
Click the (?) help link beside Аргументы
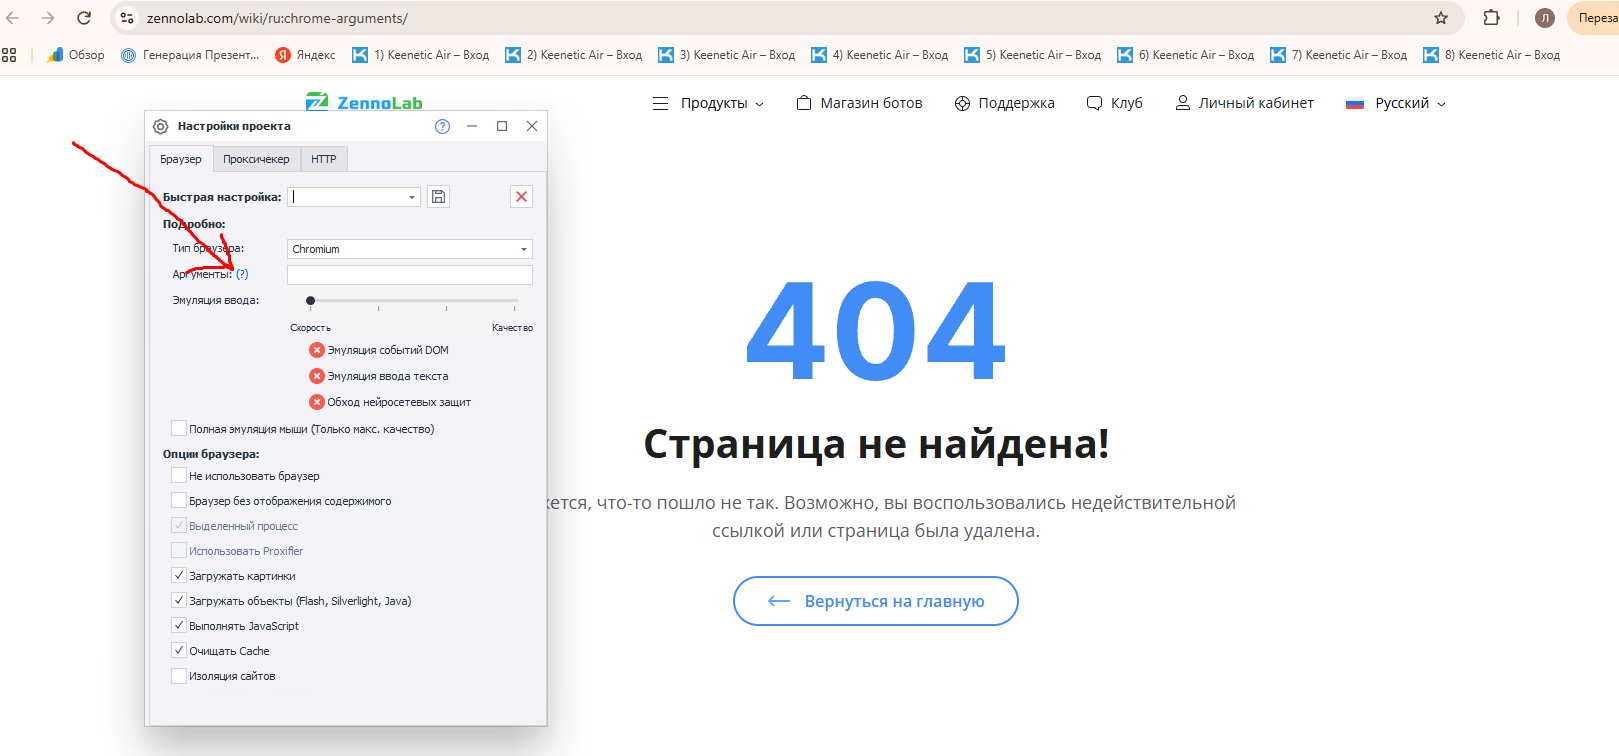(242, 274)
